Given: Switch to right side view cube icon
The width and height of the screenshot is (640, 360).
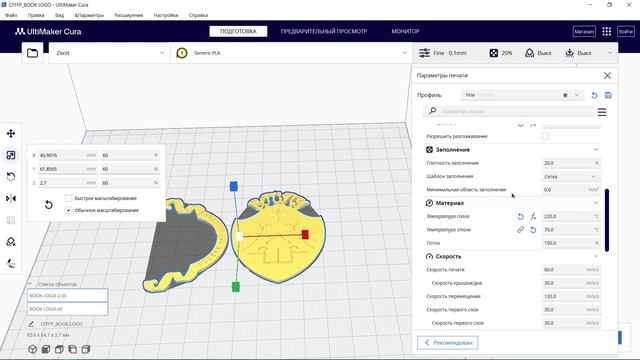Looking at the screenshot, I should tap(86, 349).
